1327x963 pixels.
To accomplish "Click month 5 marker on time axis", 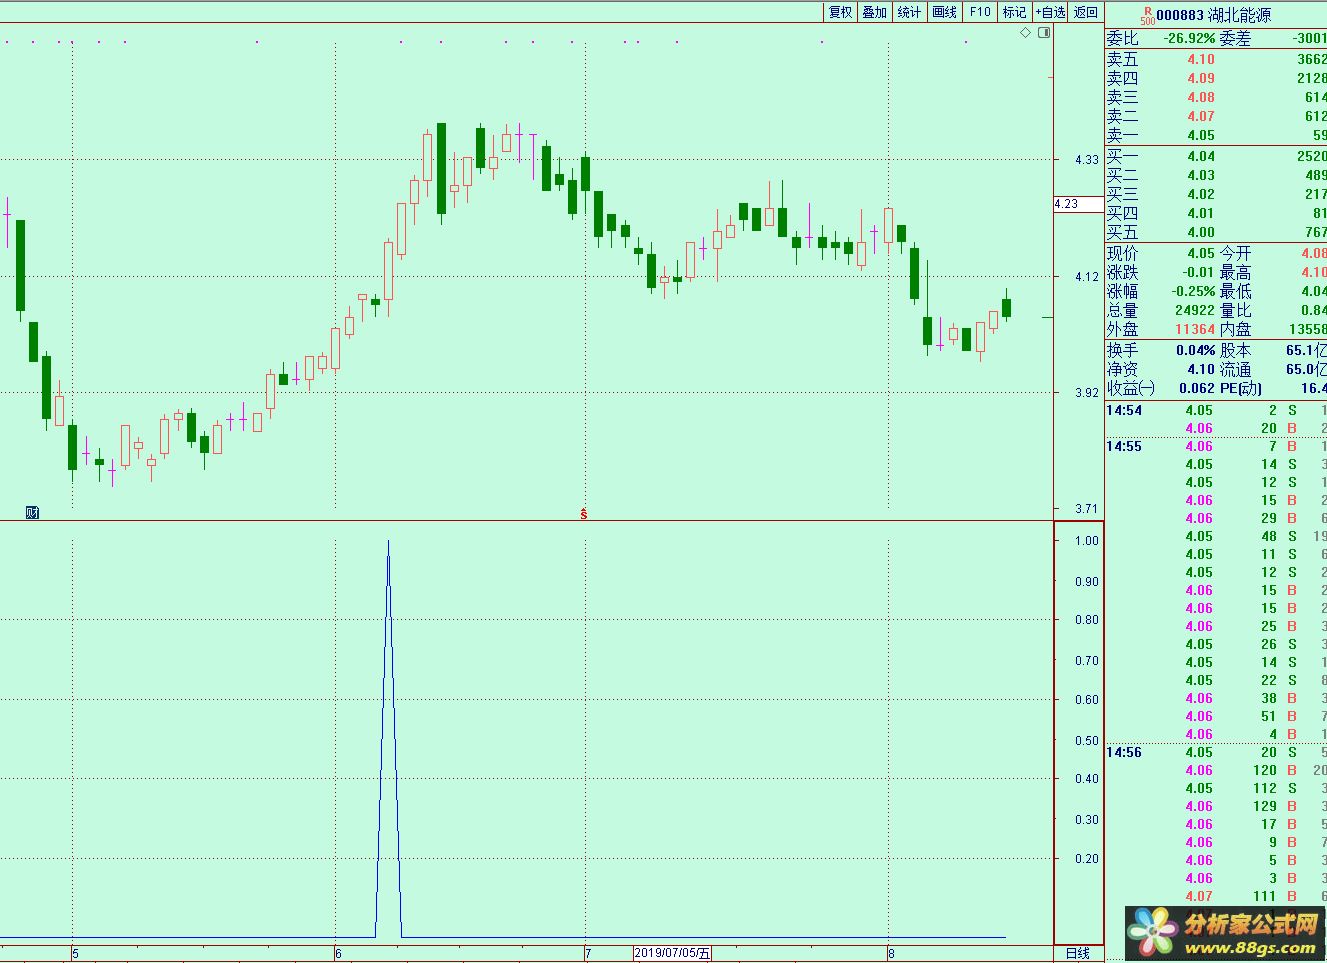I will coord(75,954).
